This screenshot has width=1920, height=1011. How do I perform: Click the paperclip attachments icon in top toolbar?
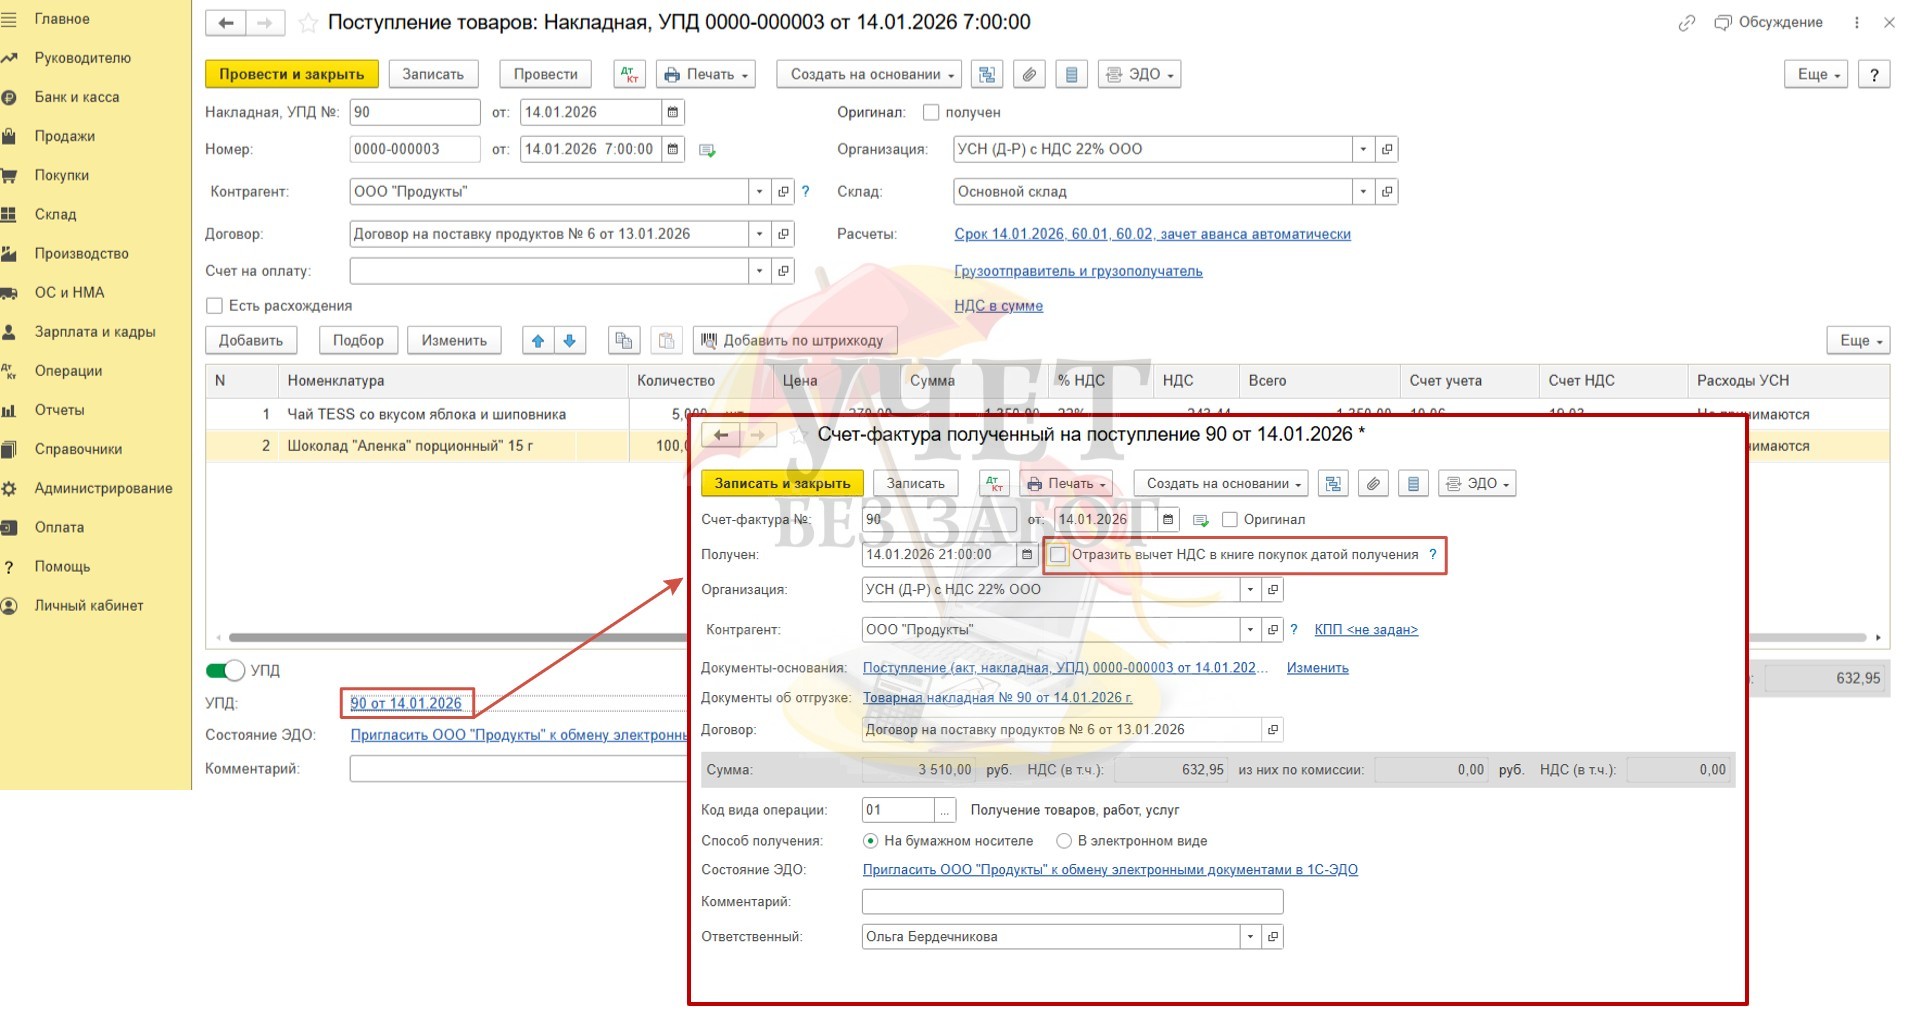pos(1029,74)
